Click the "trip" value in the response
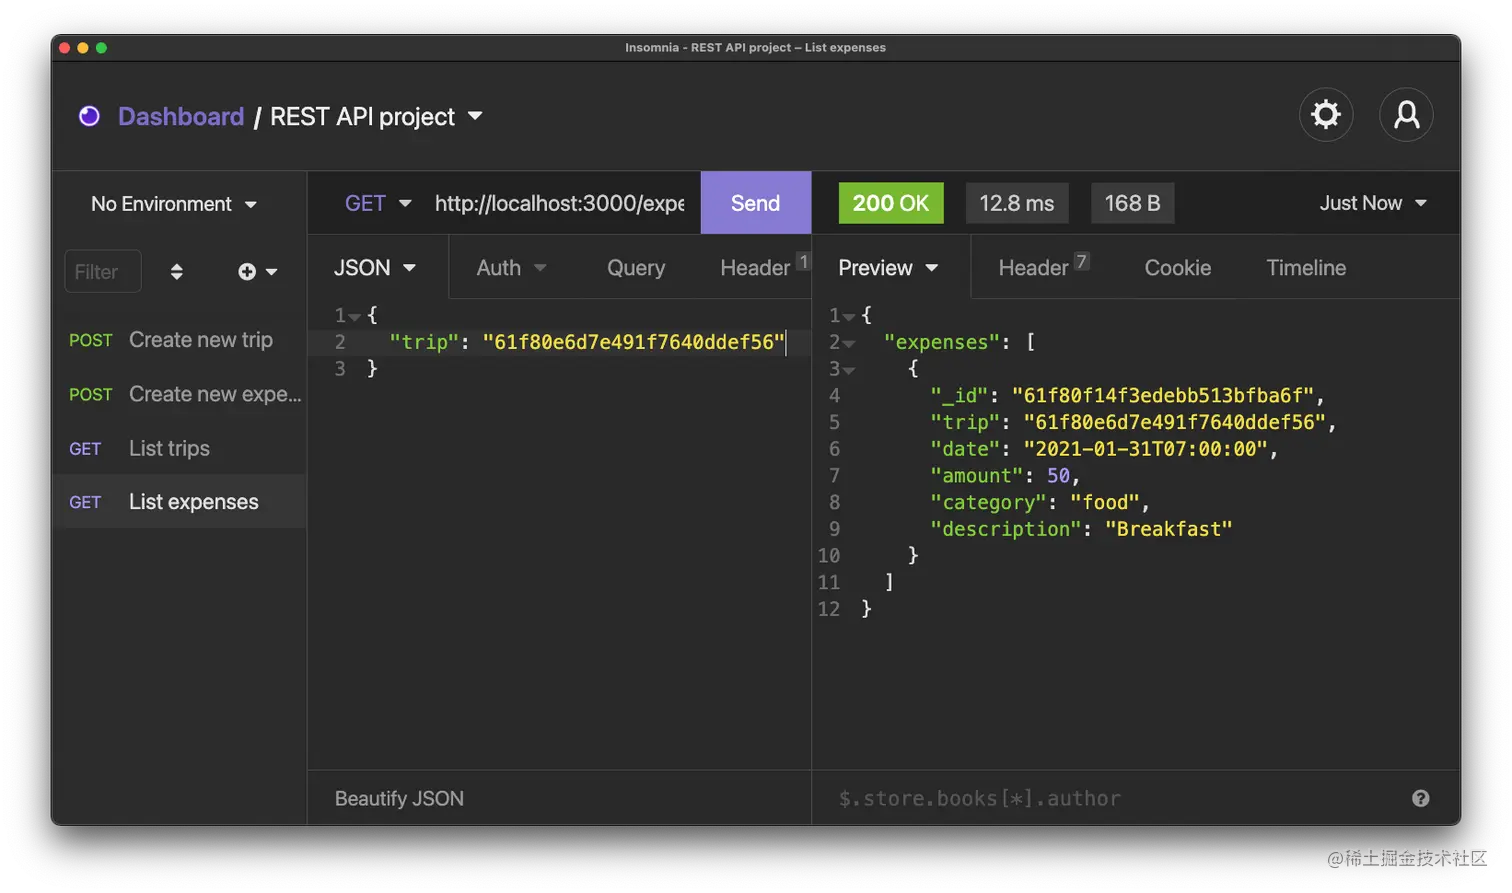The width and height of the screenshot is (1512, 893). [x=1175, y=422]
